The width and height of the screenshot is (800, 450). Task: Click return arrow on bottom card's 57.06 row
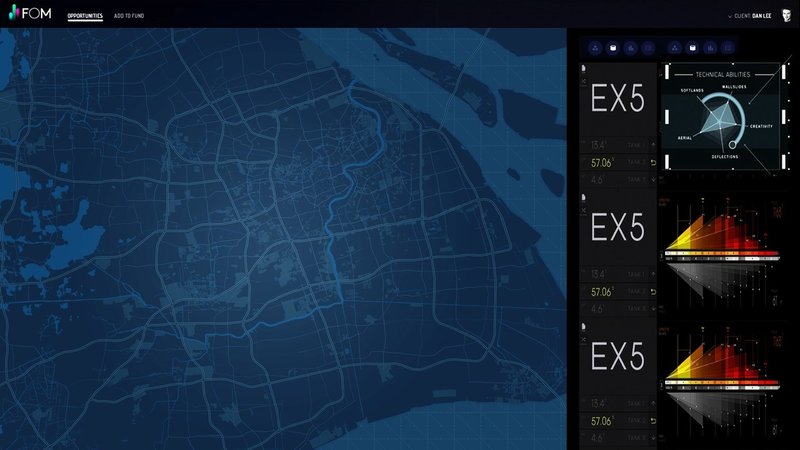(x=653, y=421)
